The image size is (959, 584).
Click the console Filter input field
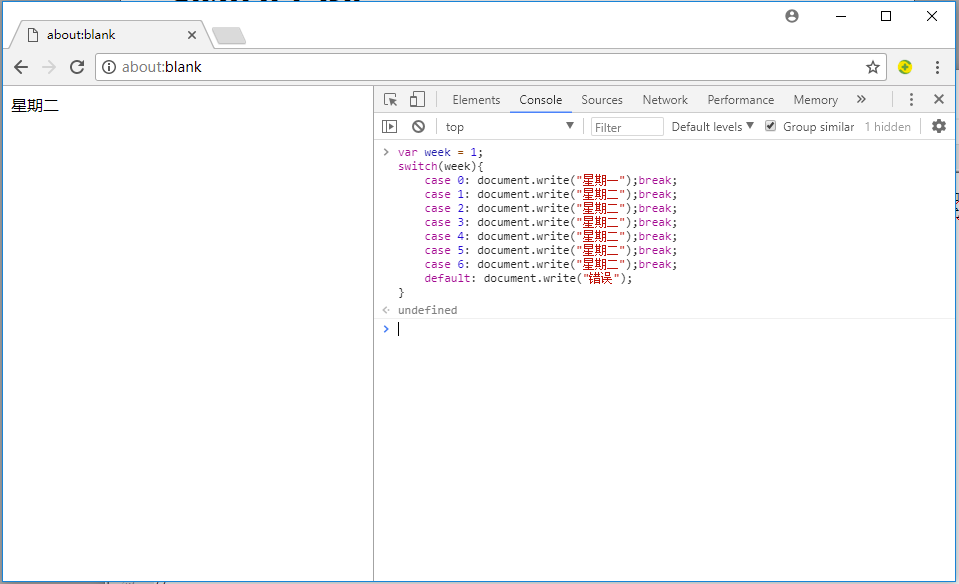(x=627, y=127)
